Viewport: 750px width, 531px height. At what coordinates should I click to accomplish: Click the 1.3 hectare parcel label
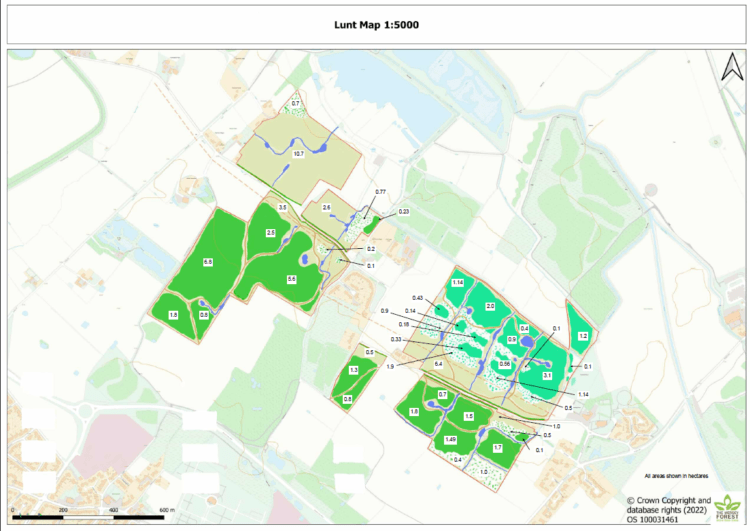click(353, 370)
